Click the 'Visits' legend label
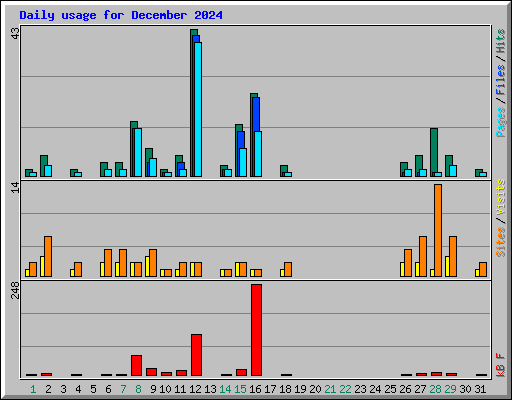 pyautogui.click(x=500, y=198)
